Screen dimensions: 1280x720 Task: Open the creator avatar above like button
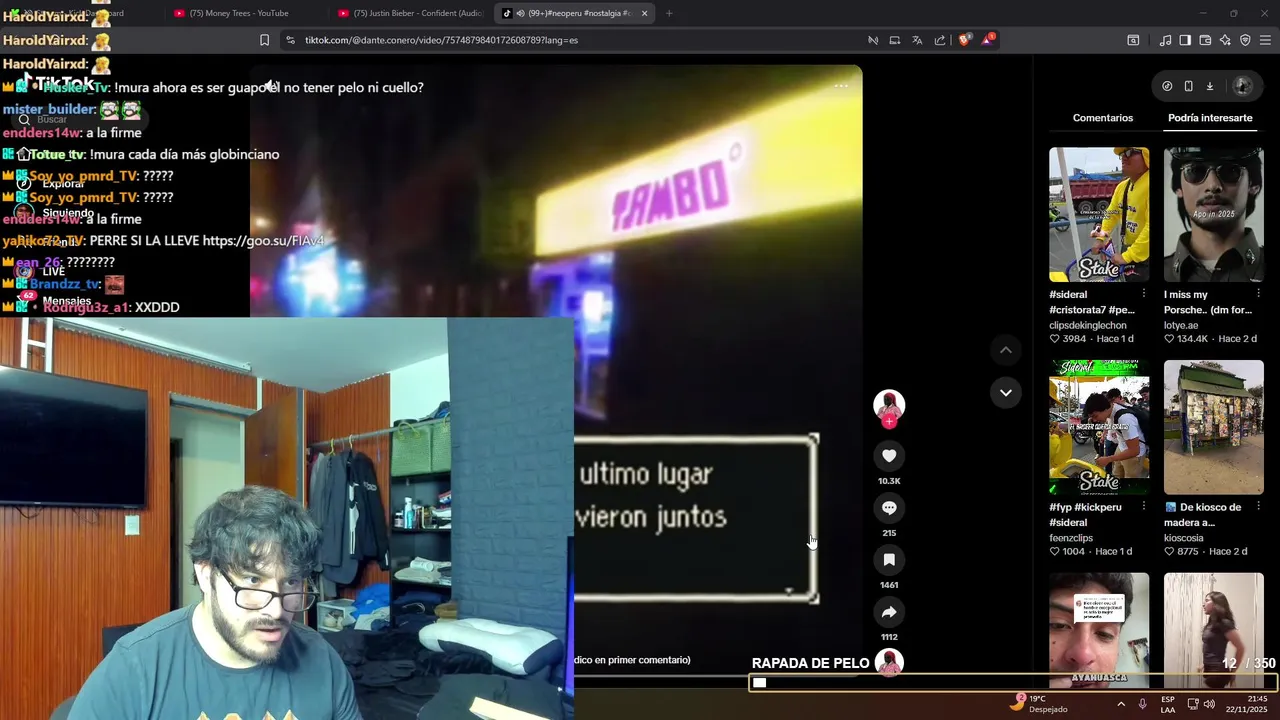click(889, 404)
